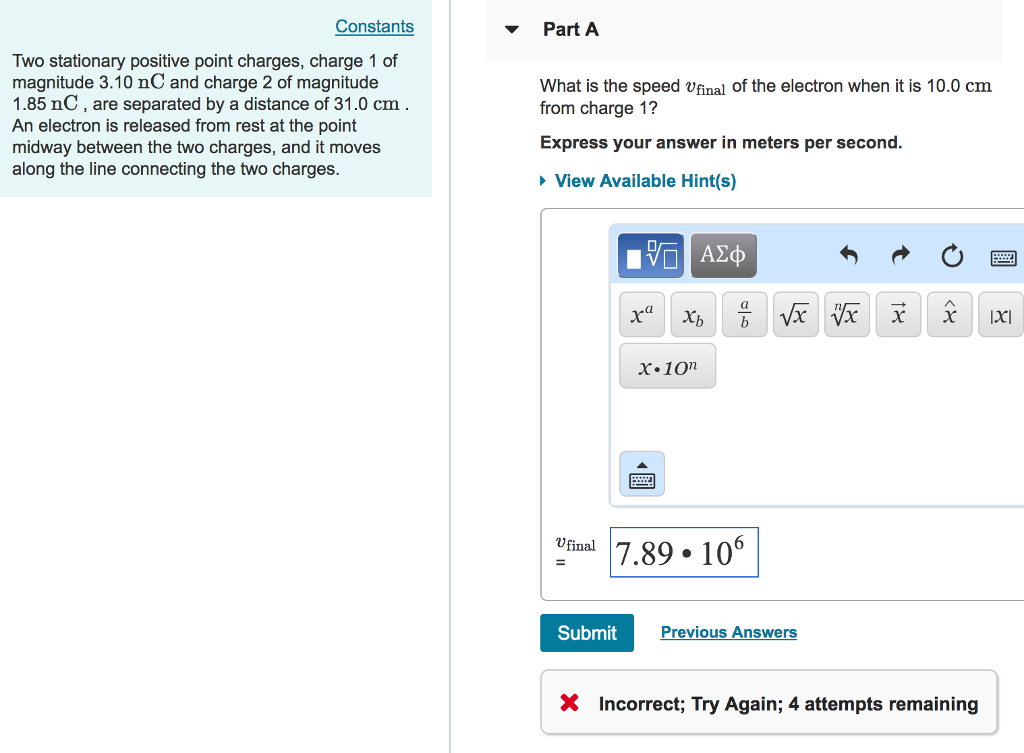Image resolution: width=1024 pixels, height=753 pixels.
Task: Insert an nth root expression
Action: [x=846, y=313]
